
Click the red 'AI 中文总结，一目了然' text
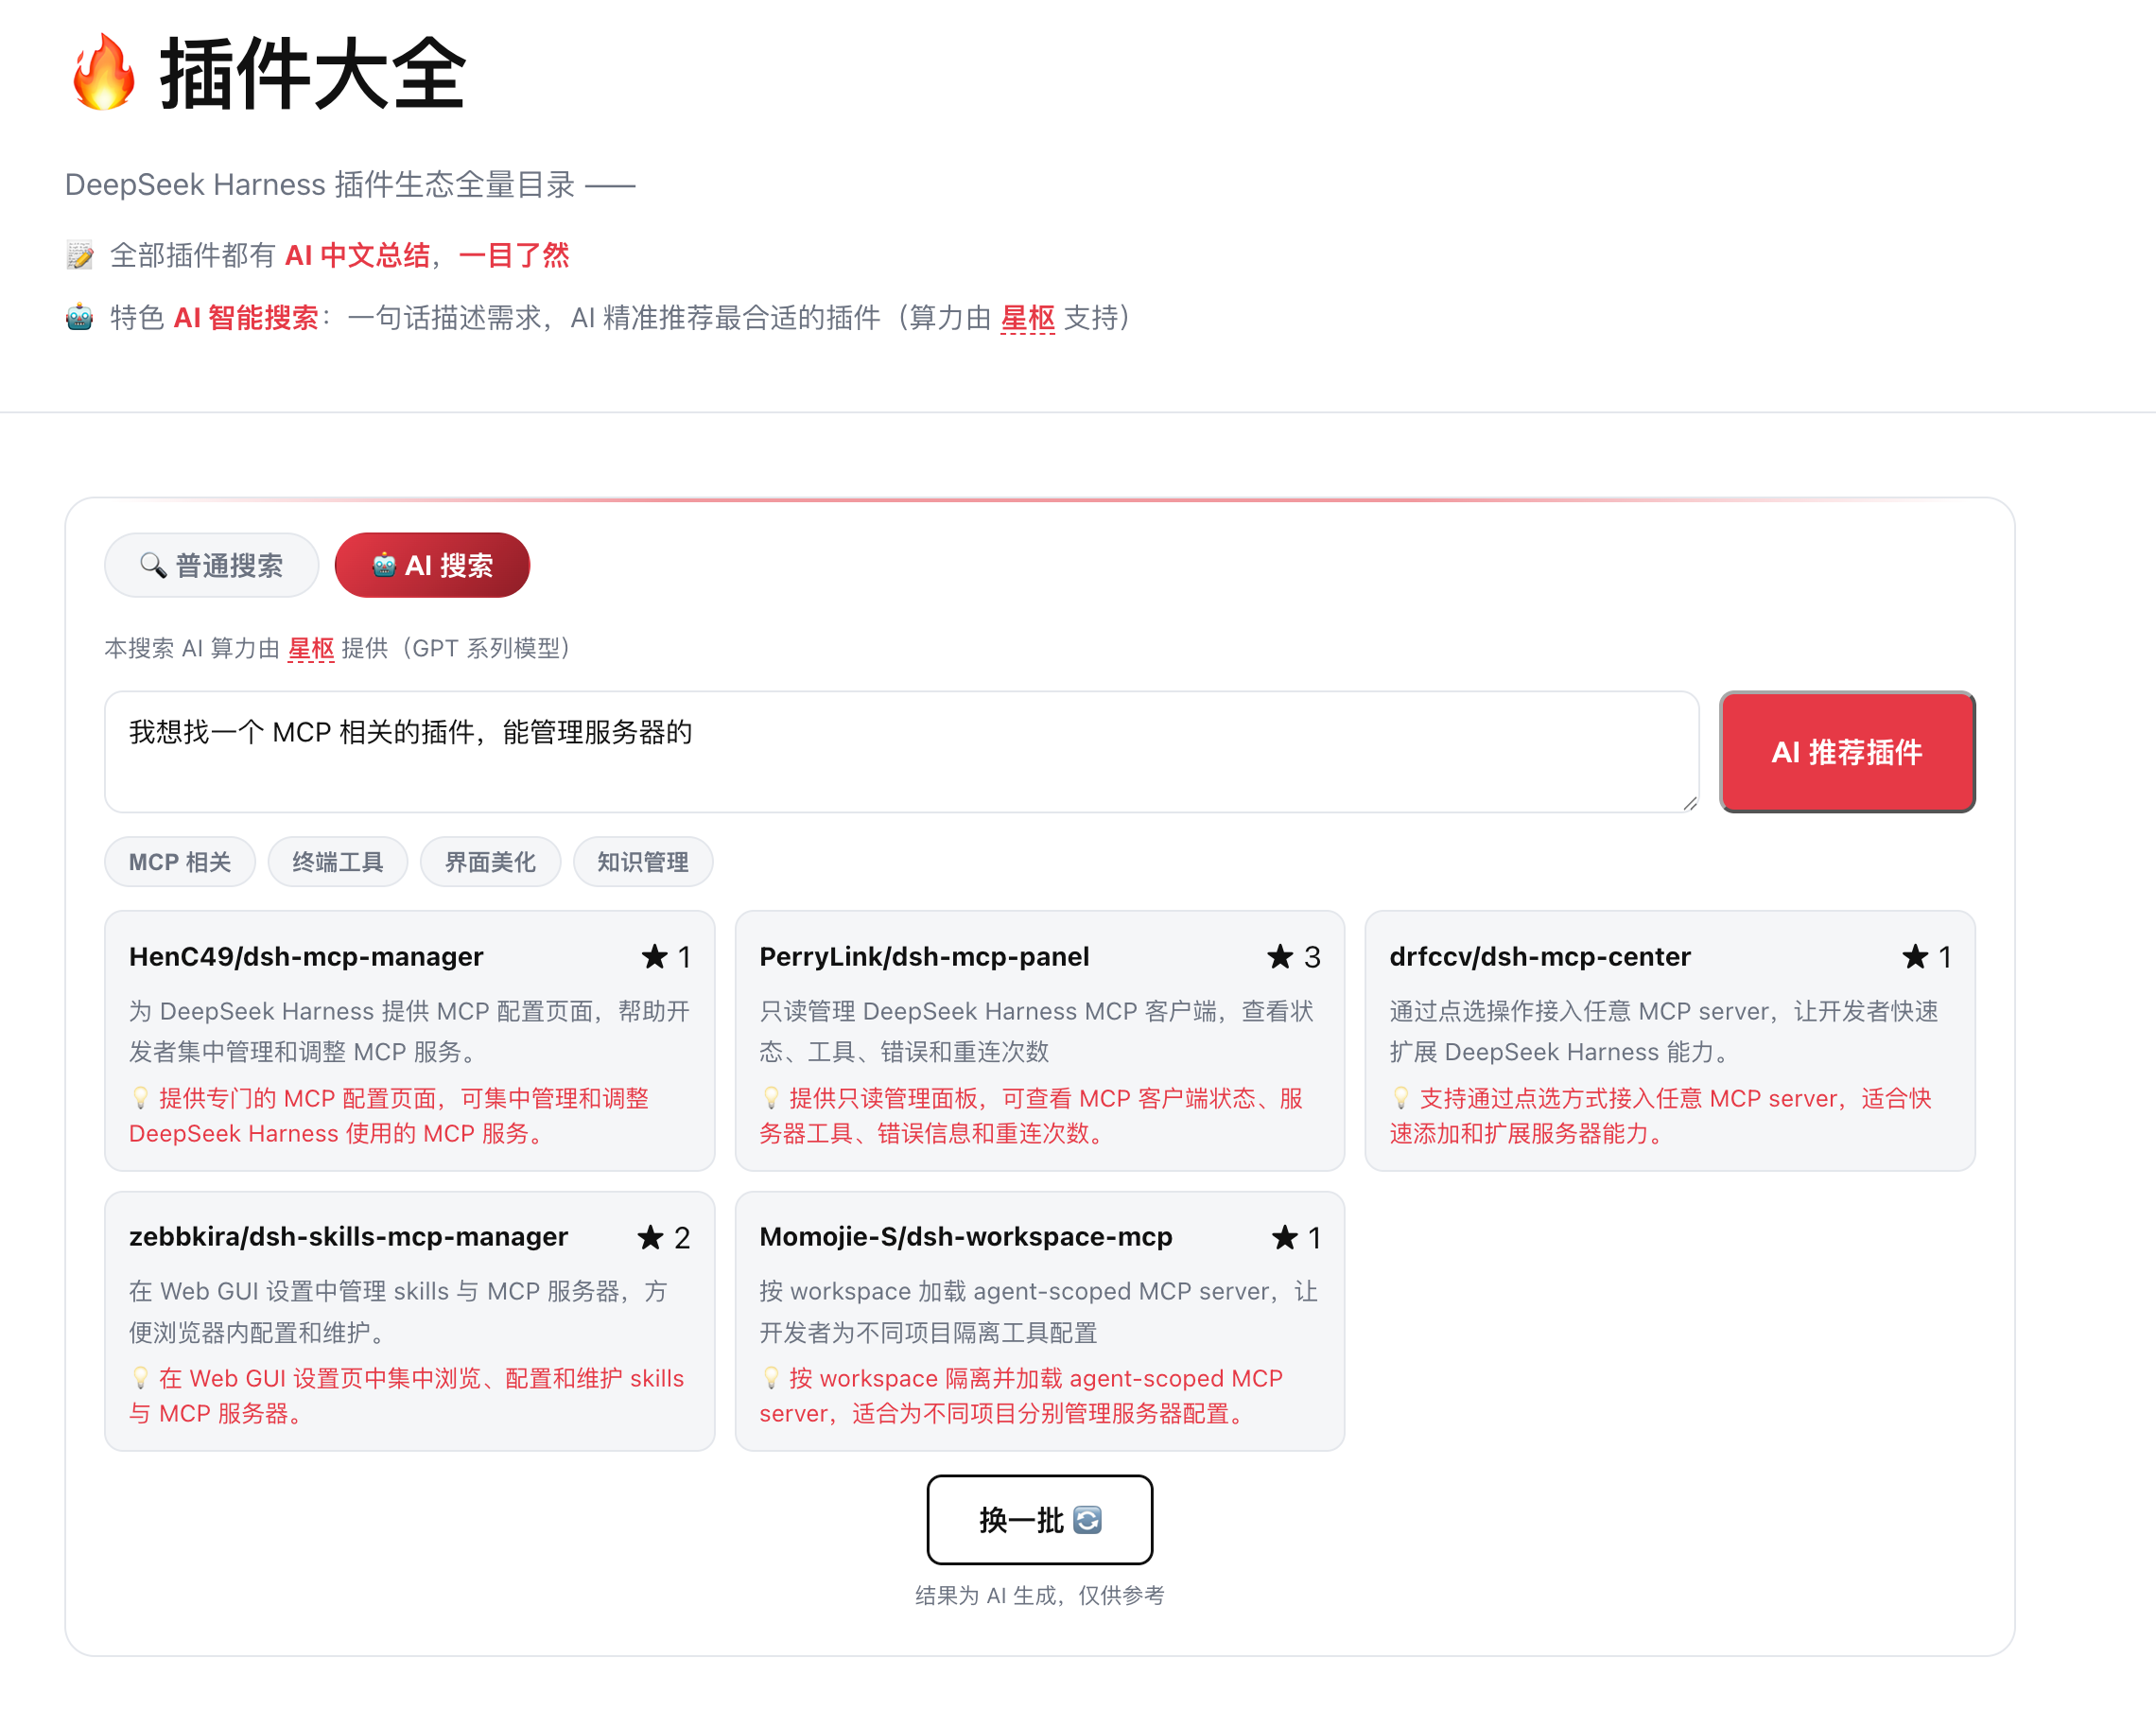(x=427, y=255)
